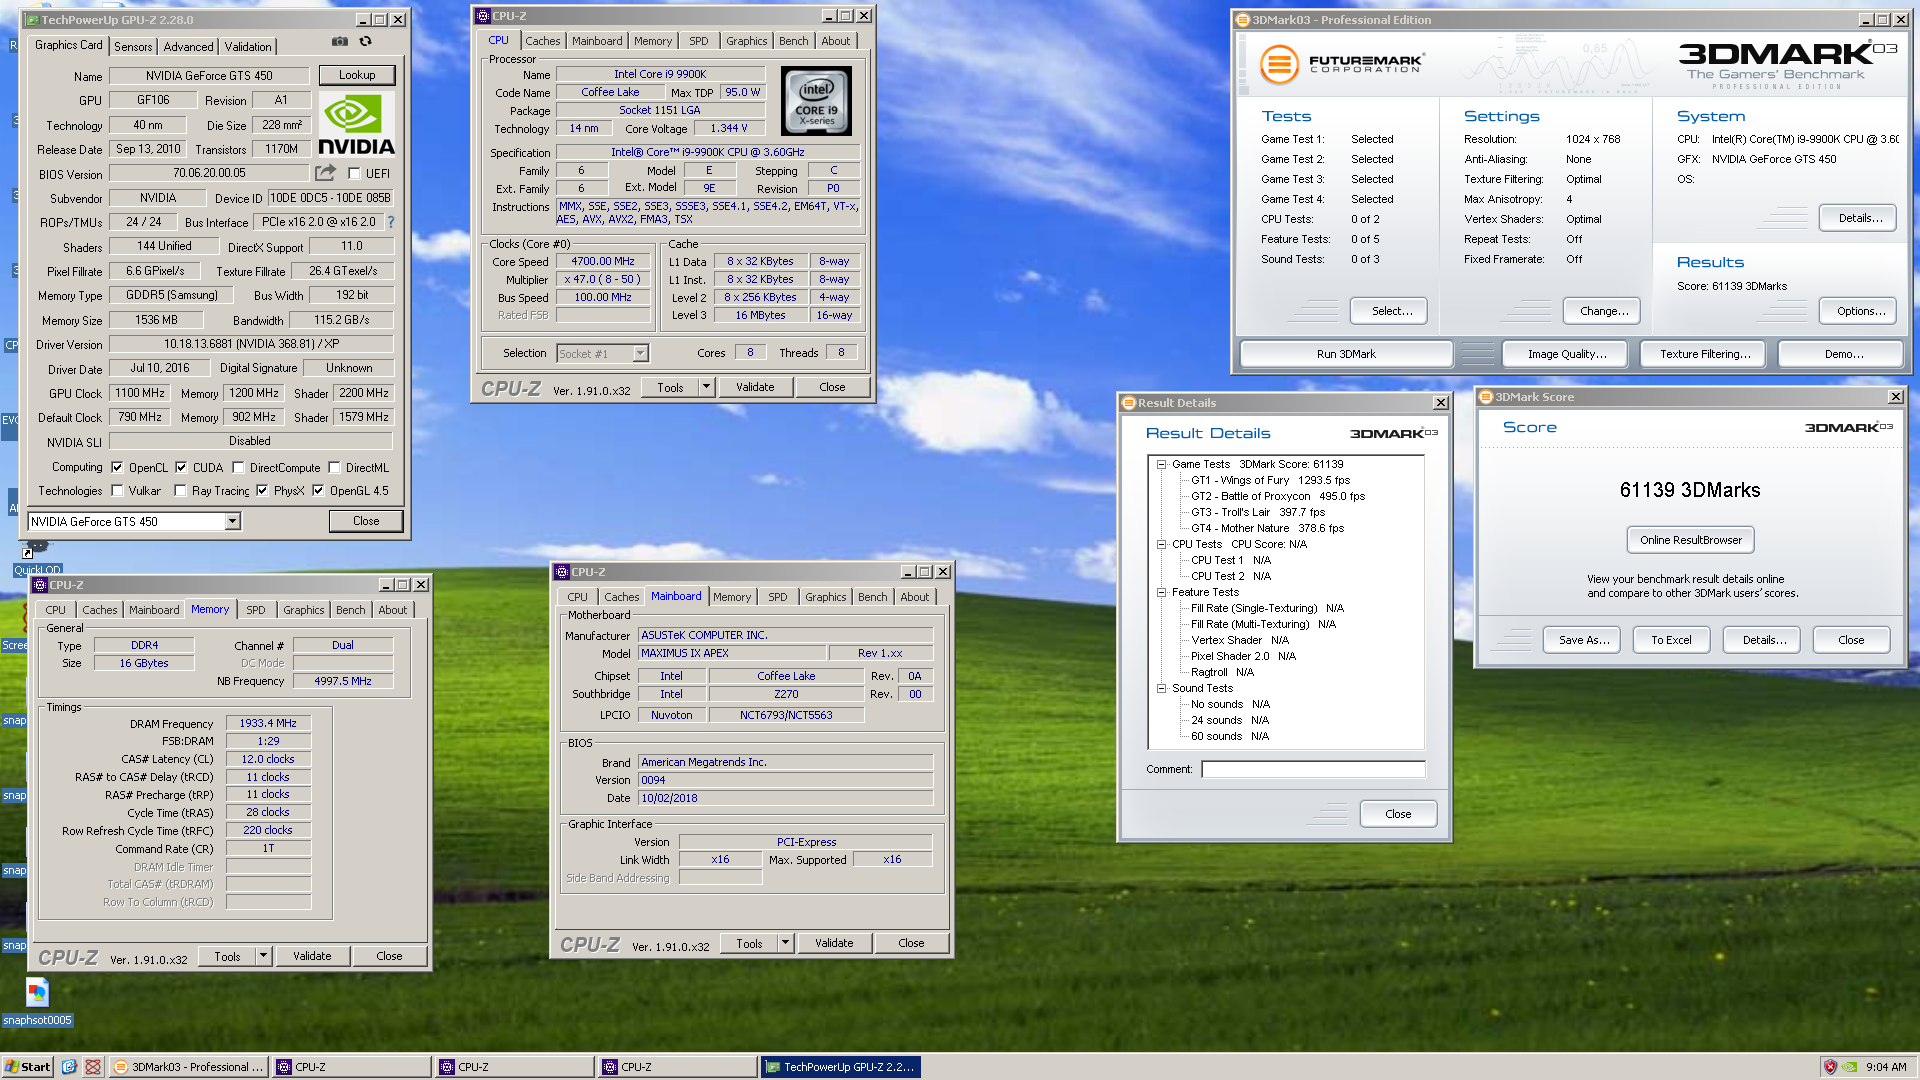Click the Futuremark Corporation logo
This screenshot has height=1080, width=1920.
(1340, 64)
